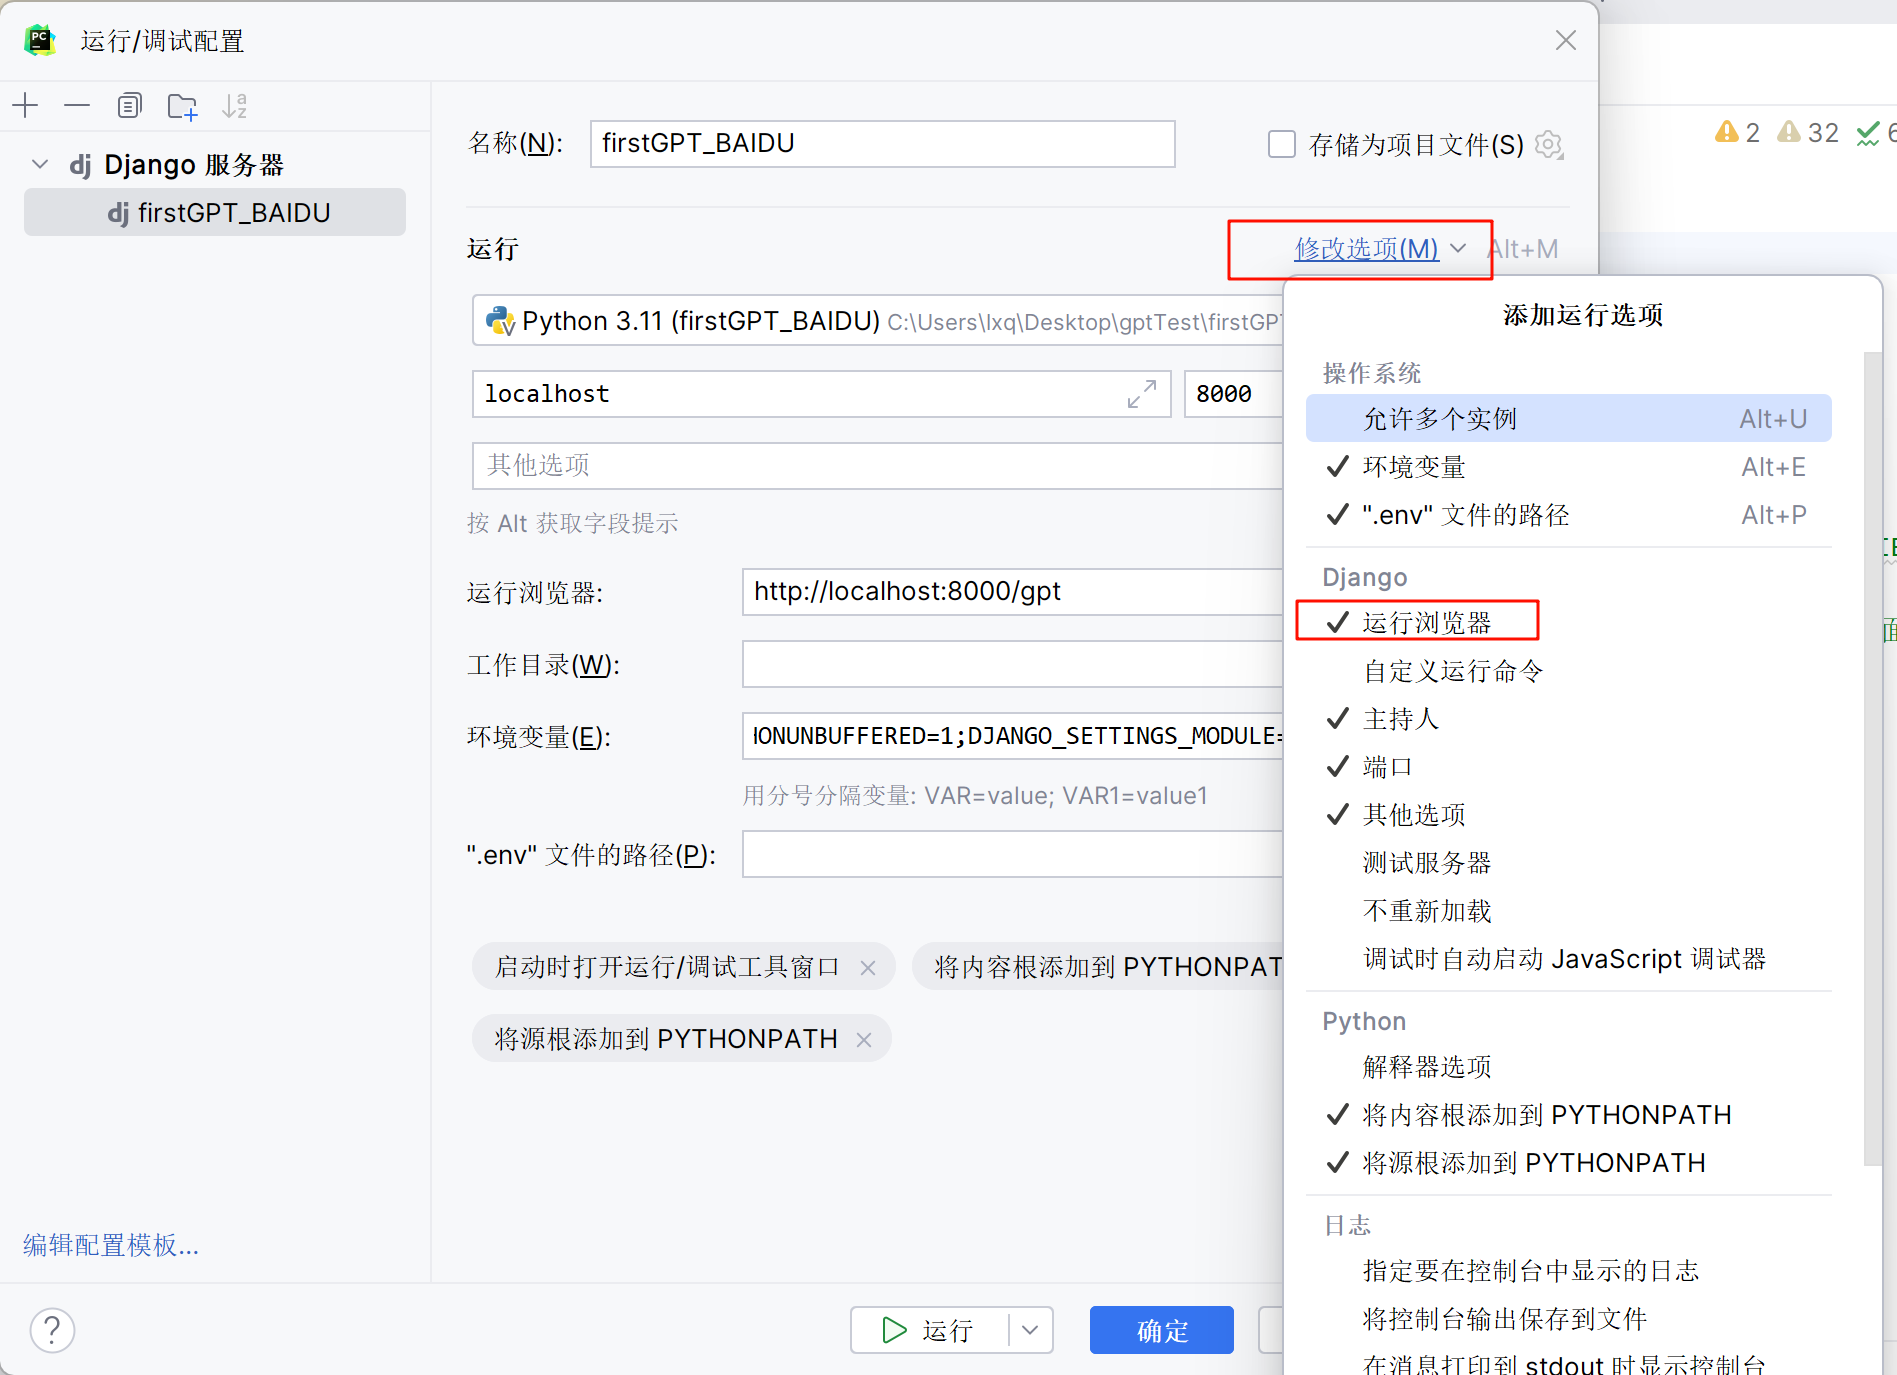Image resolution: width=1897 pixels, height=1375 pixels.
Task: Open the 编辑配置模板 link
Action: (x=110, y=1245)
